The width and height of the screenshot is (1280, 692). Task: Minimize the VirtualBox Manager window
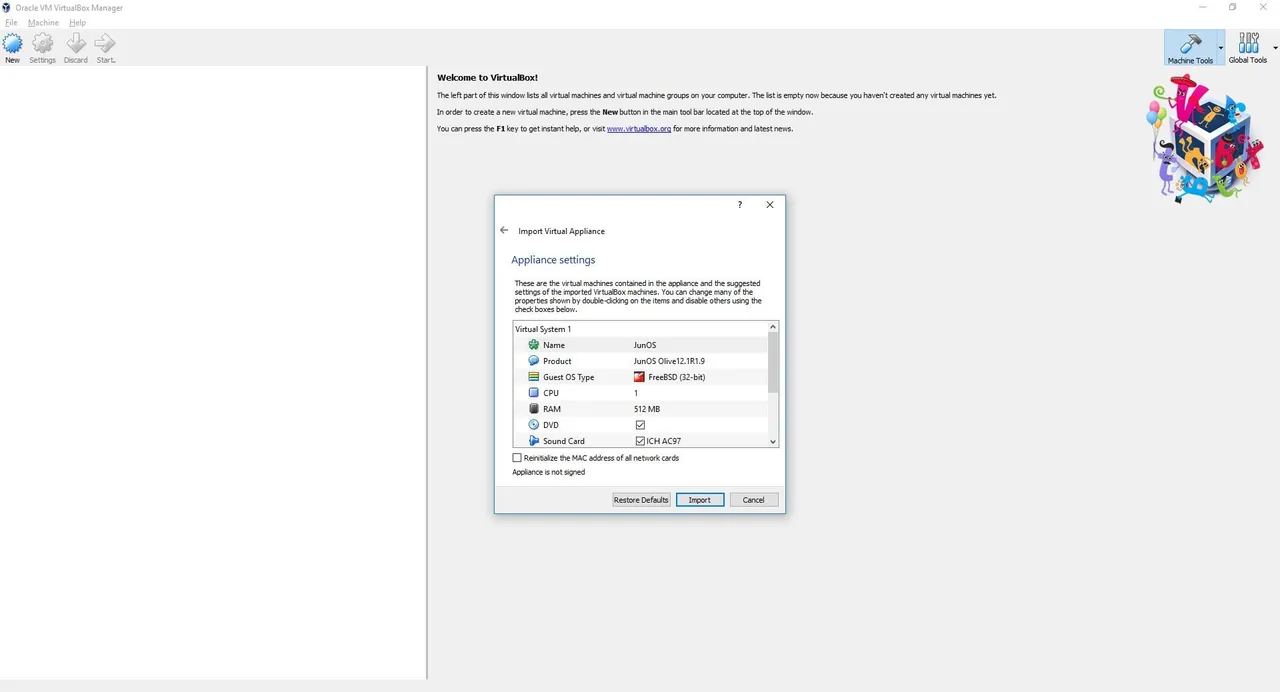coord(1201,7)
